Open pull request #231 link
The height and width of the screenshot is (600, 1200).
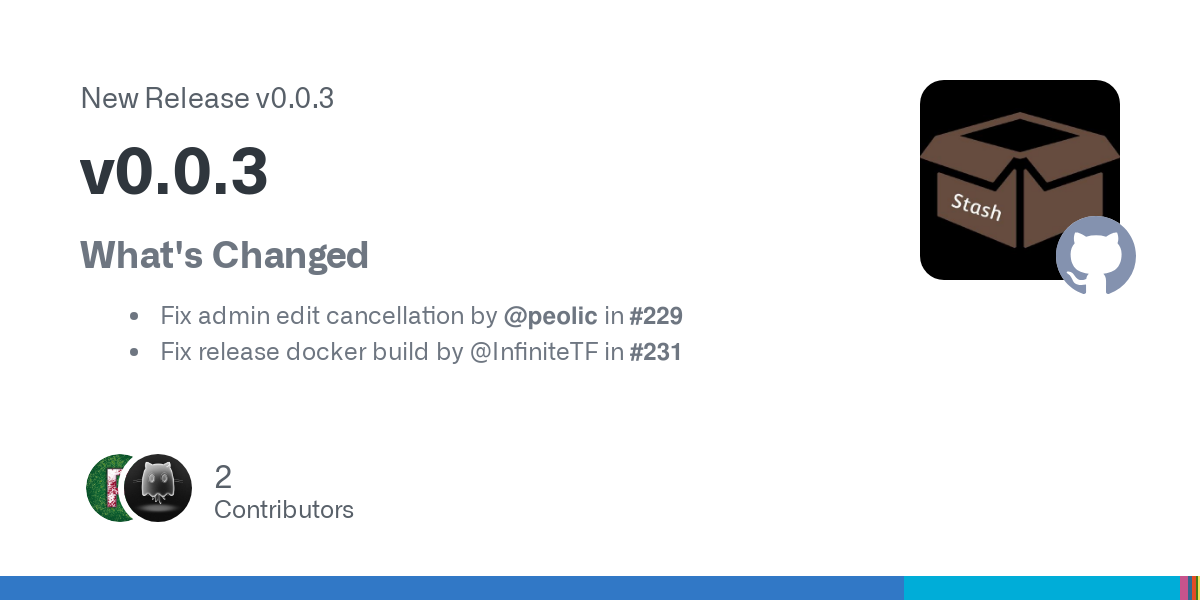pyautogui.click(x=655, y=352)
